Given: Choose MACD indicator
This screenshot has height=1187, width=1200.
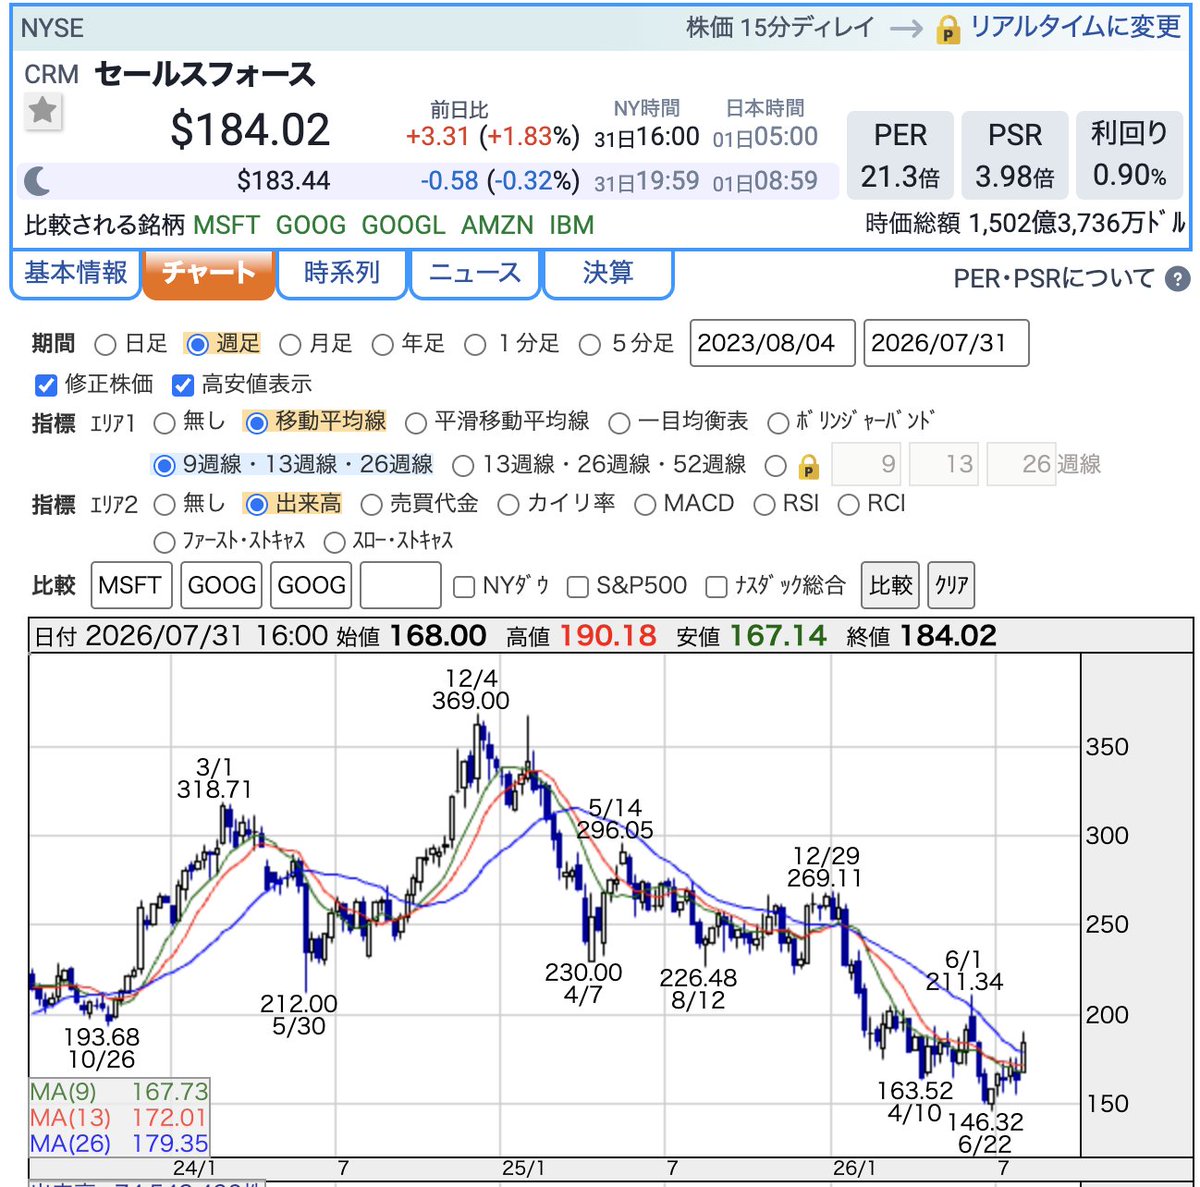Looking at the screenshot, I should [x=645, y=505].
